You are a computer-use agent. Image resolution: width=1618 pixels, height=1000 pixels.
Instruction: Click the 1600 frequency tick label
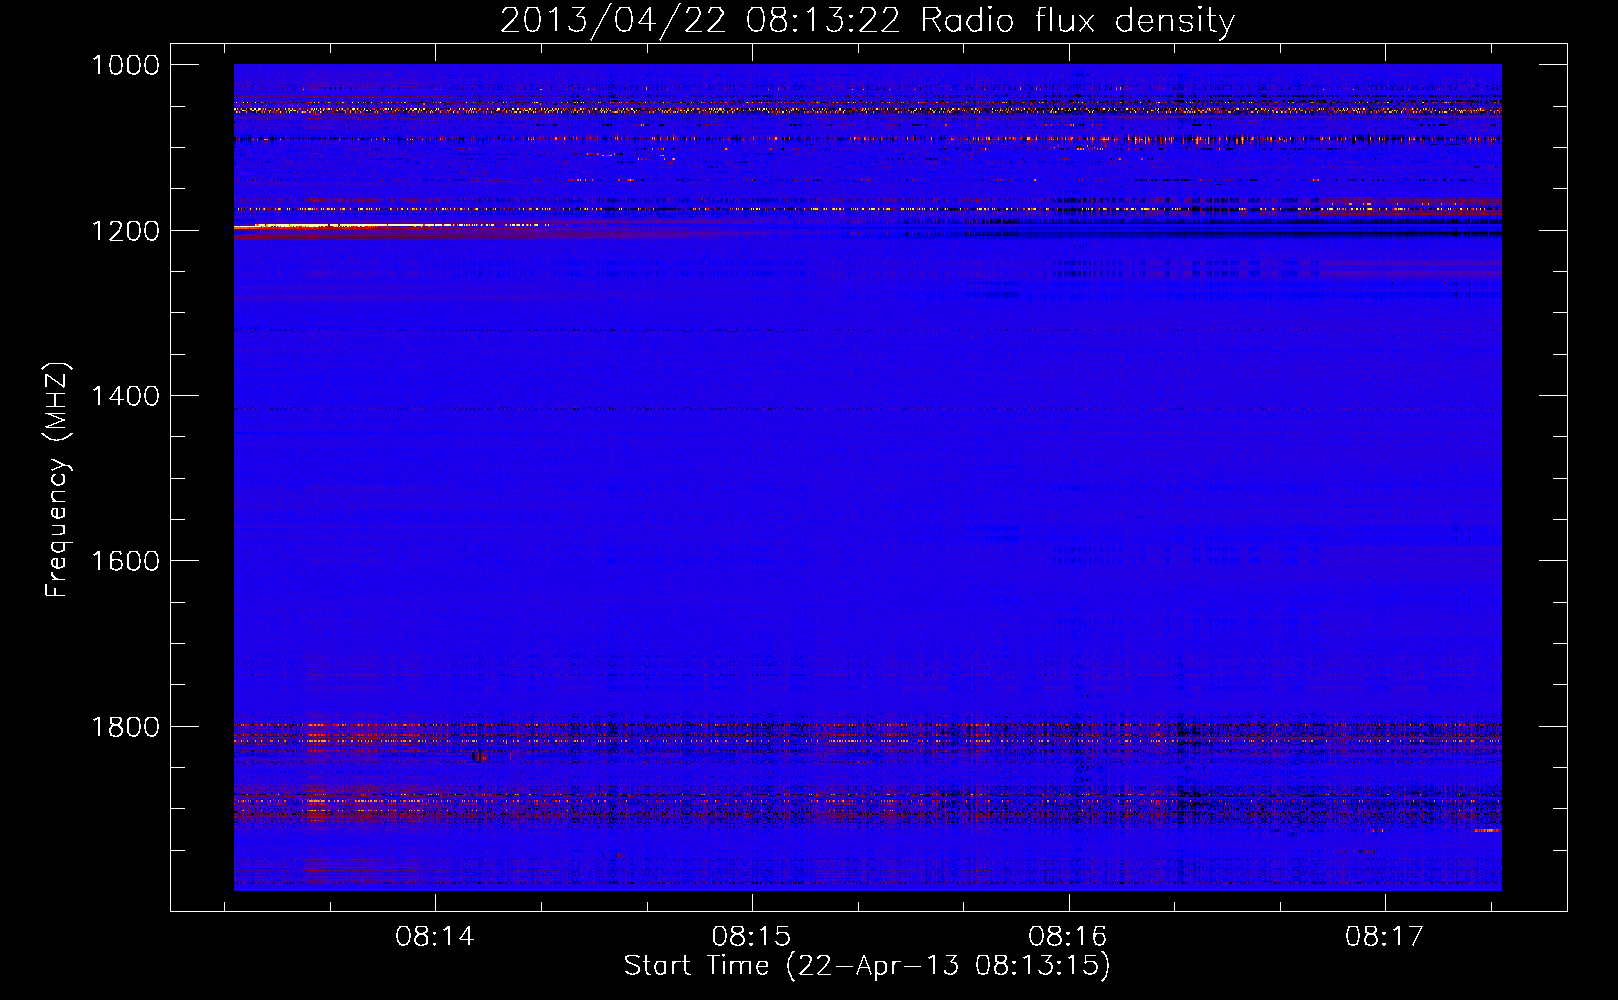pyautogui.click(x=125, y=561)
